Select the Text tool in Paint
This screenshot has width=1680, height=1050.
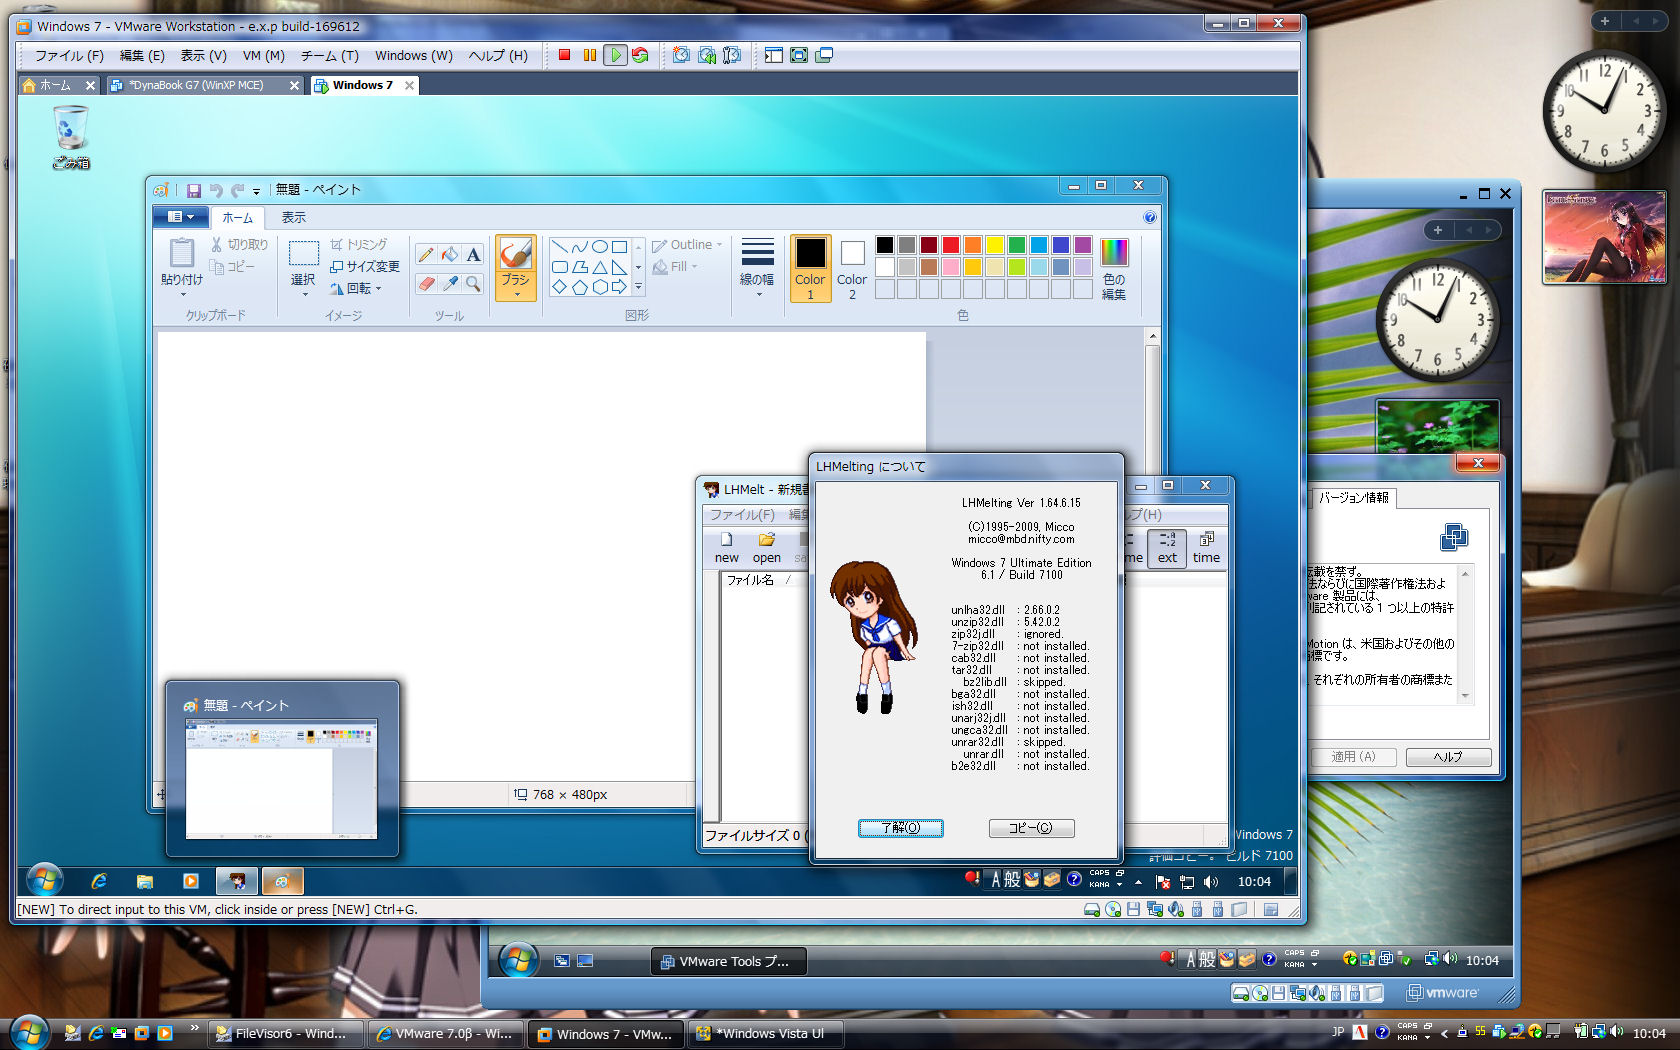[473, 255]
